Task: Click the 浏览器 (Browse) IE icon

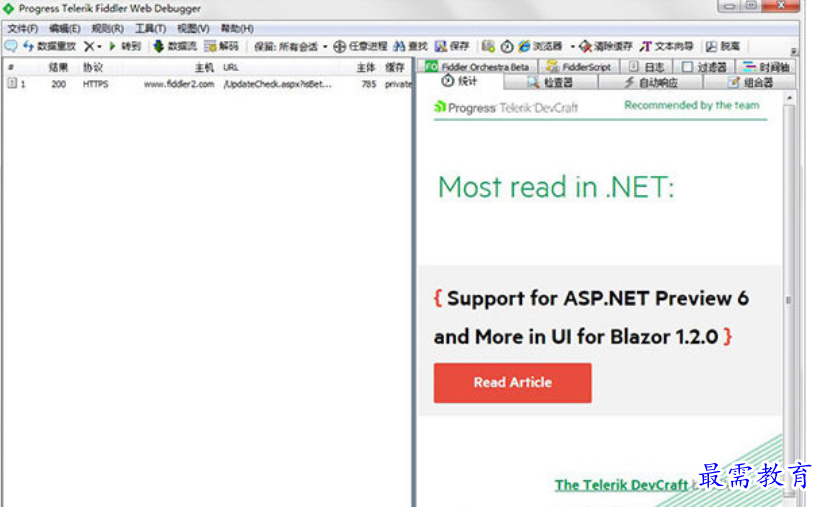Action: click(524, 46)
